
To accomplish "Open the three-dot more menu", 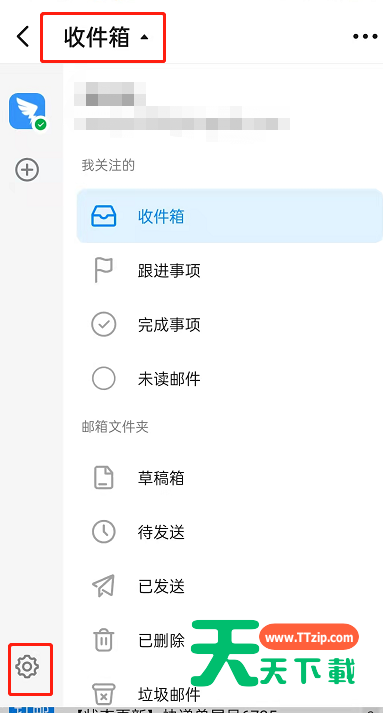I will [x=365, y=36].
